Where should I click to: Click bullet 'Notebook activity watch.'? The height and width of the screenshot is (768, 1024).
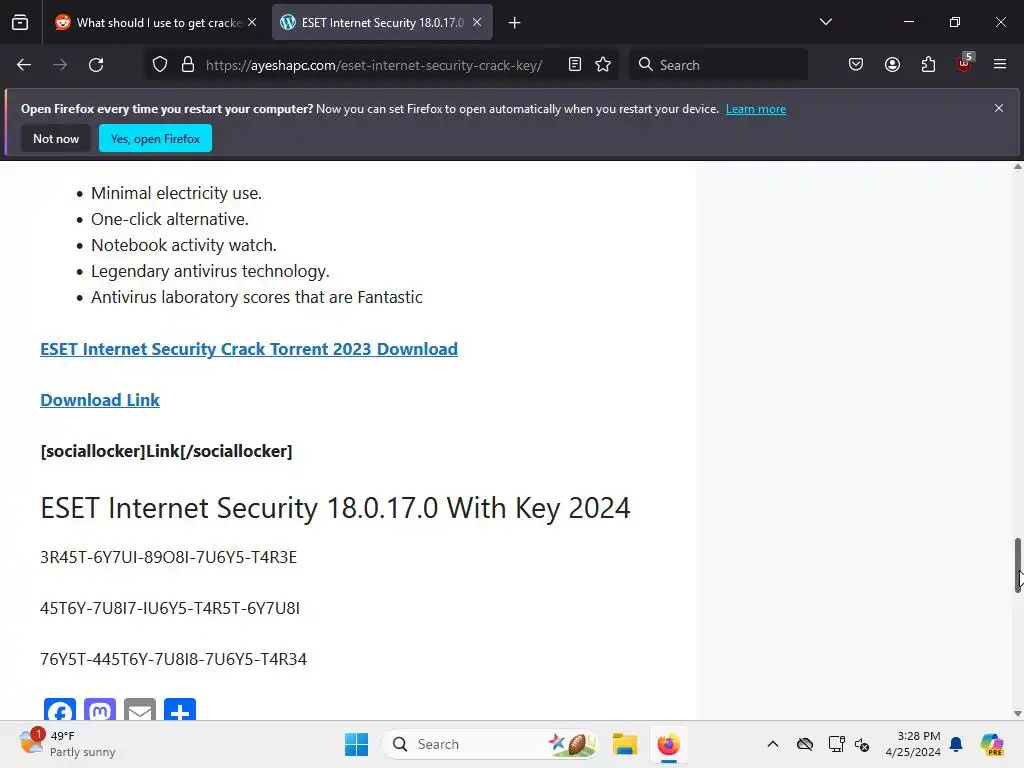(x=184, y=245)
